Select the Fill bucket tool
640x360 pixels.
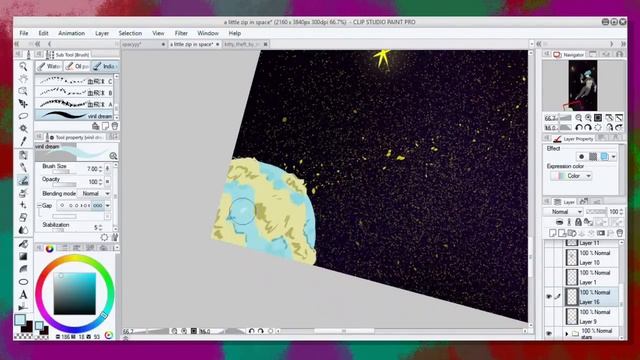pos(23,244)
